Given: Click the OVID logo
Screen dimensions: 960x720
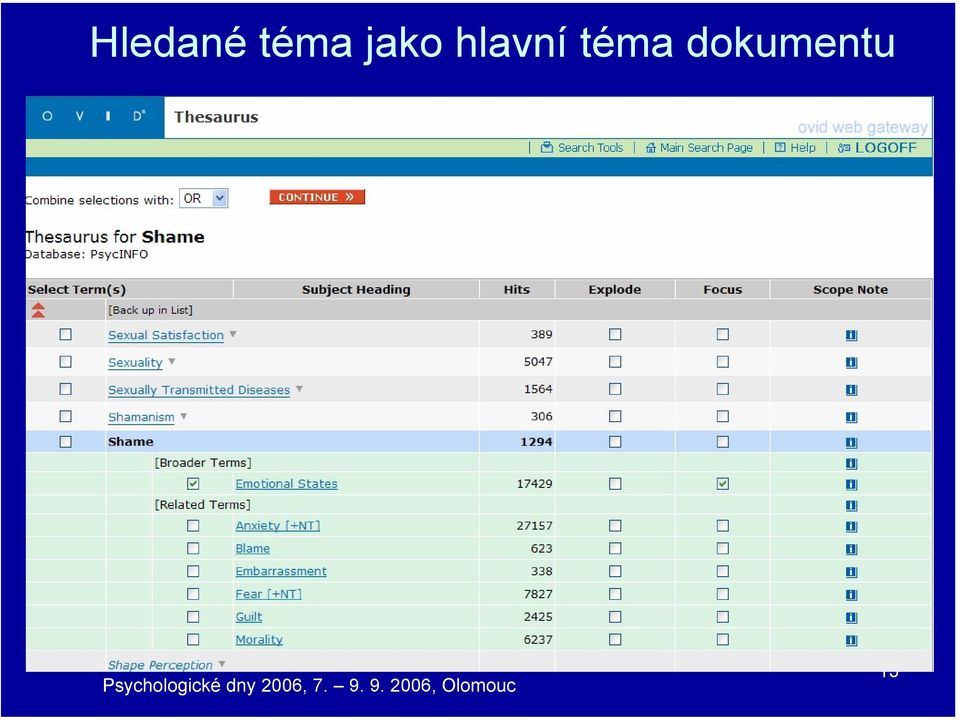Looking at the screenshot, I should click(x=94, y=116).
